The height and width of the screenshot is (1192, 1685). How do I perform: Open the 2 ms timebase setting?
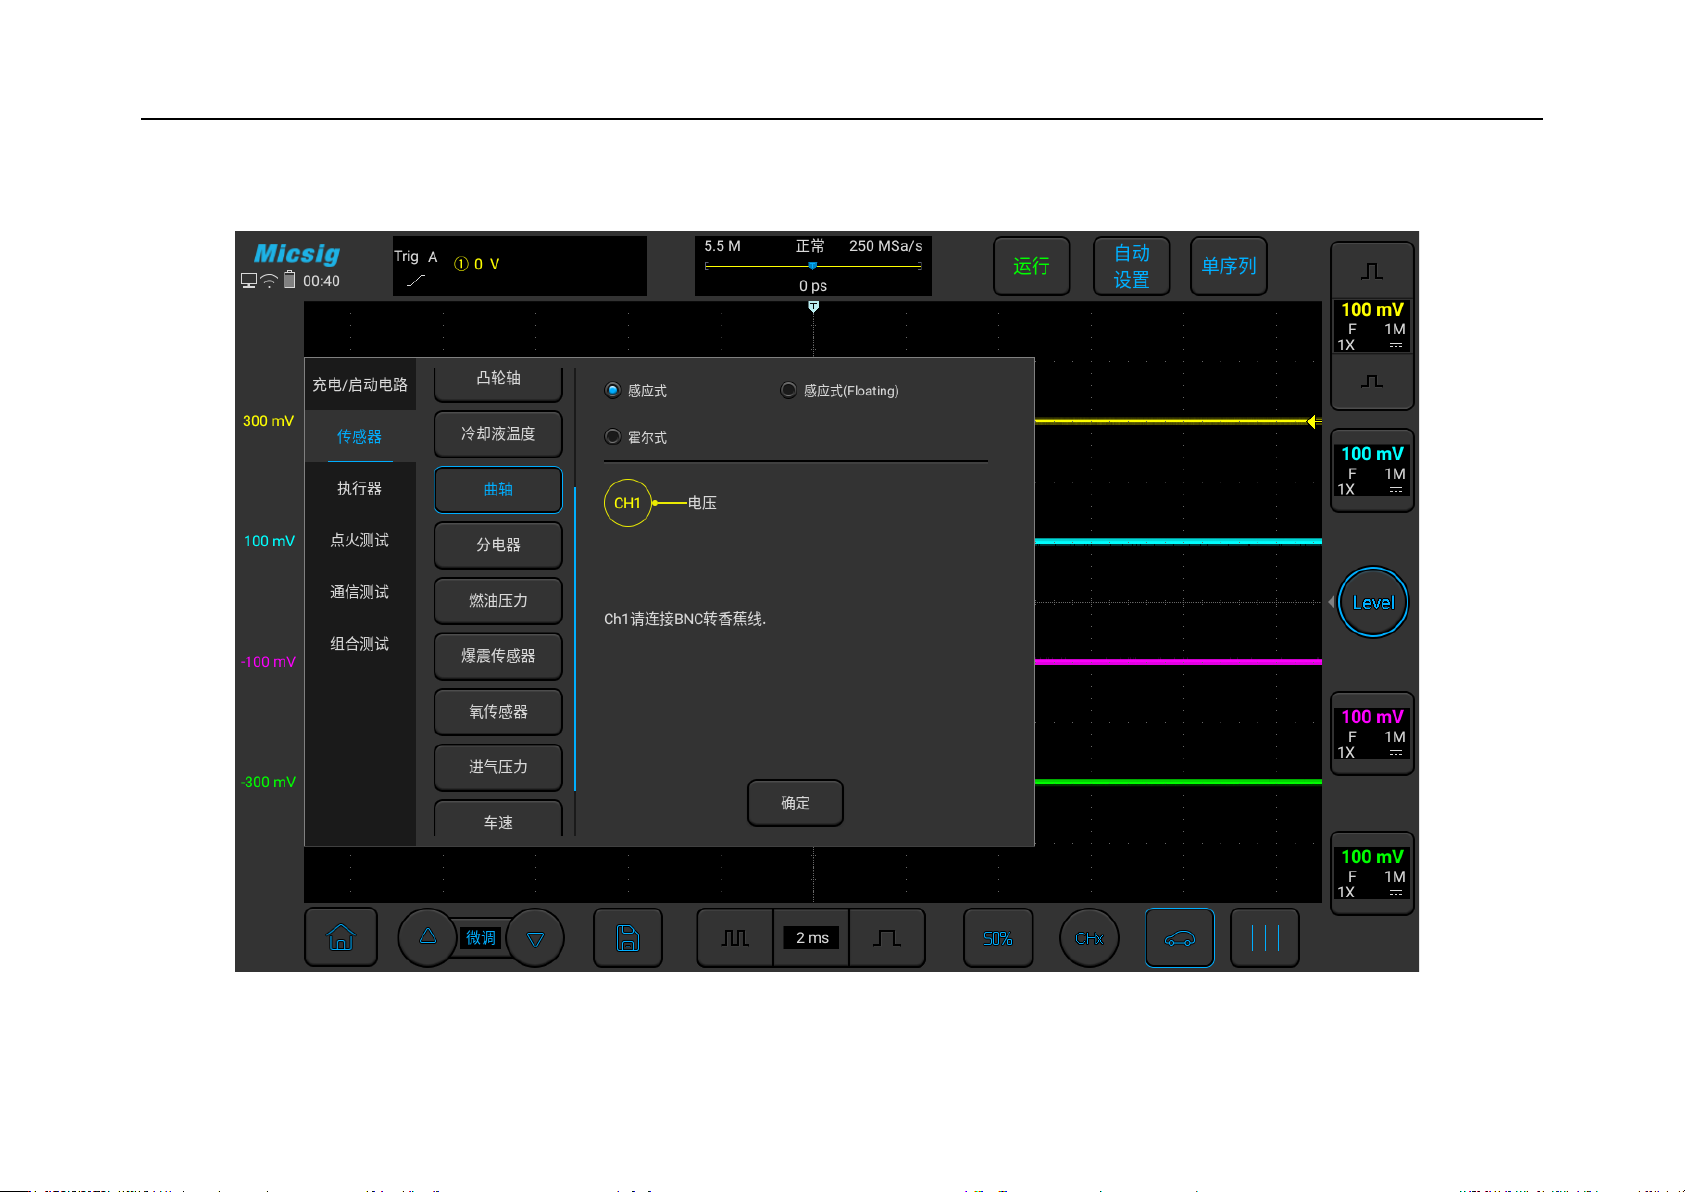(x=812, y=938)
